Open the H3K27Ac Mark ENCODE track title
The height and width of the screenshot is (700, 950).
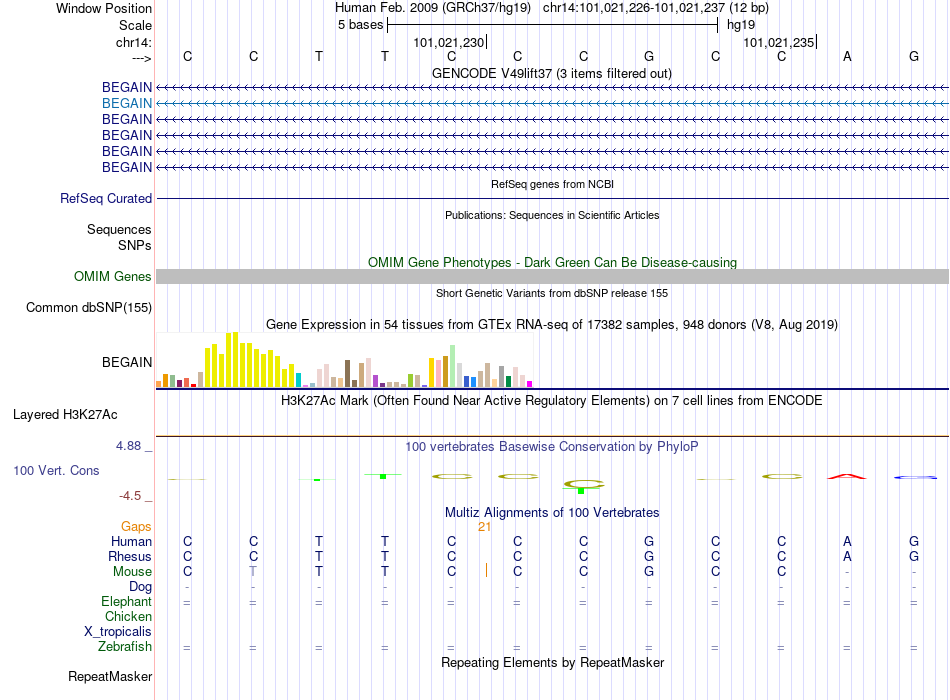coord(551,401)
